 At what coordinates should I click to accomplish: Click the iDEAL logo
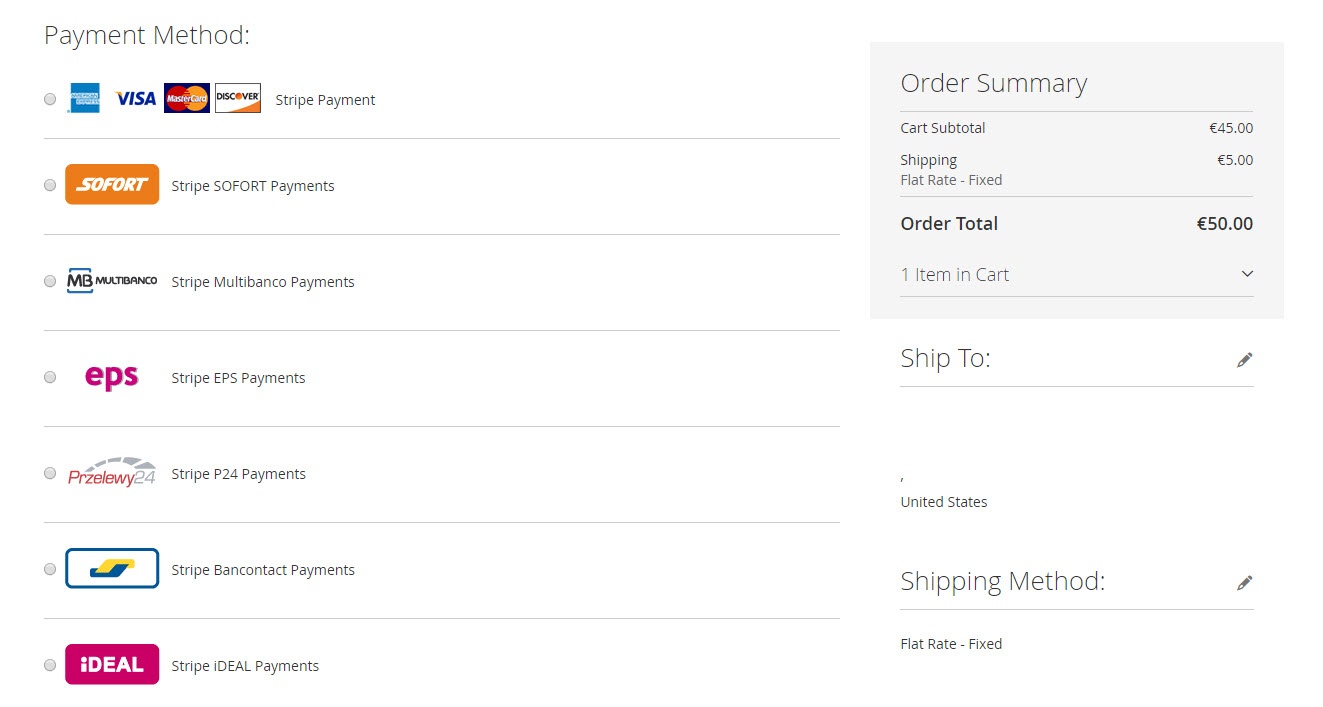point(112,664)
